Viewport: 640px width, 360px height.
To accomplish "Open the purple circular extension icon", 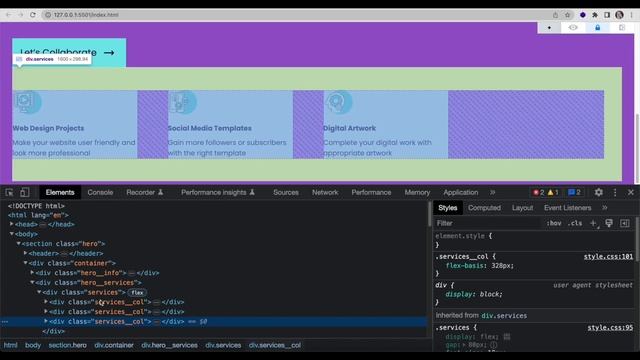I will tap(582, 15).
